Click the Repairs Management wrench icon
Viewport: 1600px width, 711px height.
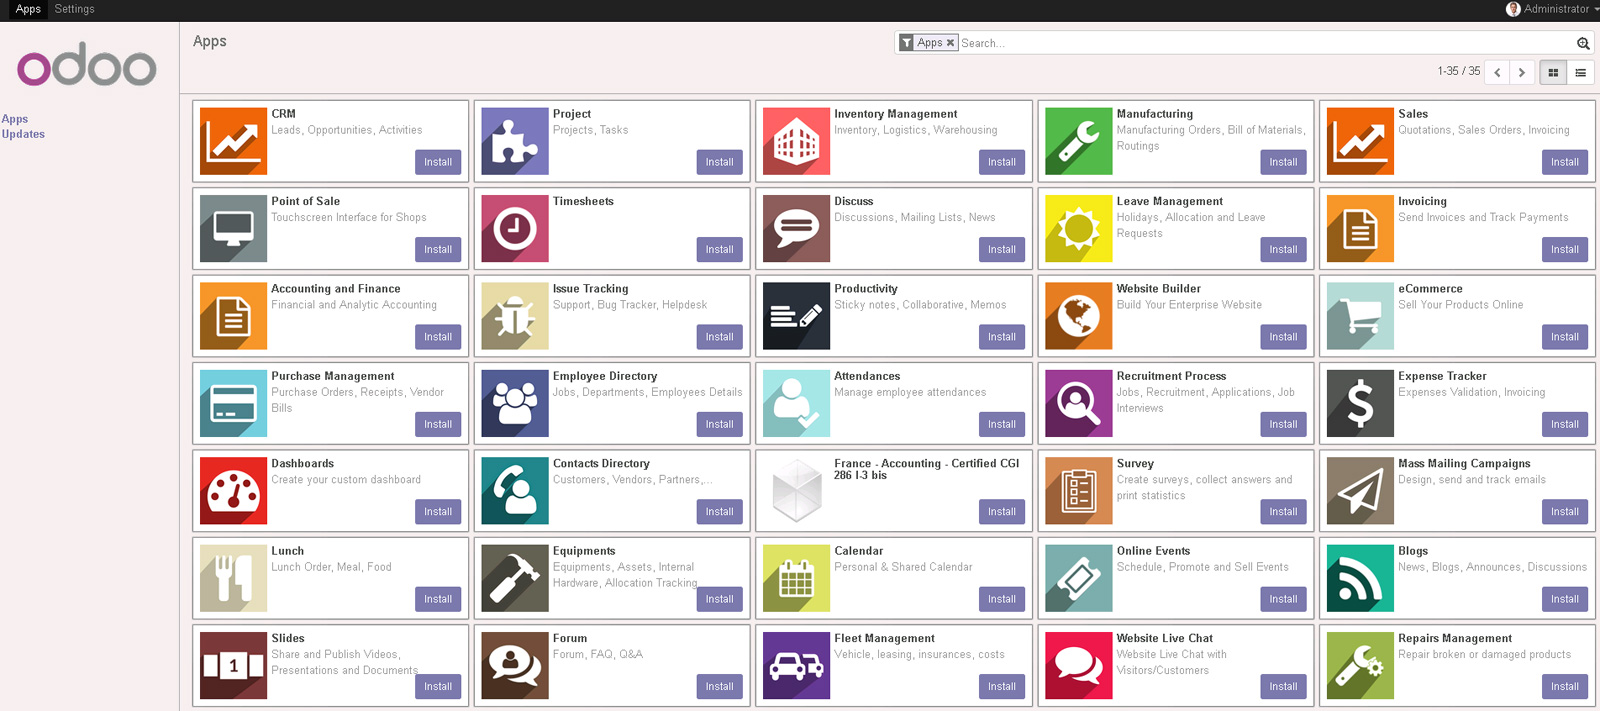click(x=1360, y=666)
